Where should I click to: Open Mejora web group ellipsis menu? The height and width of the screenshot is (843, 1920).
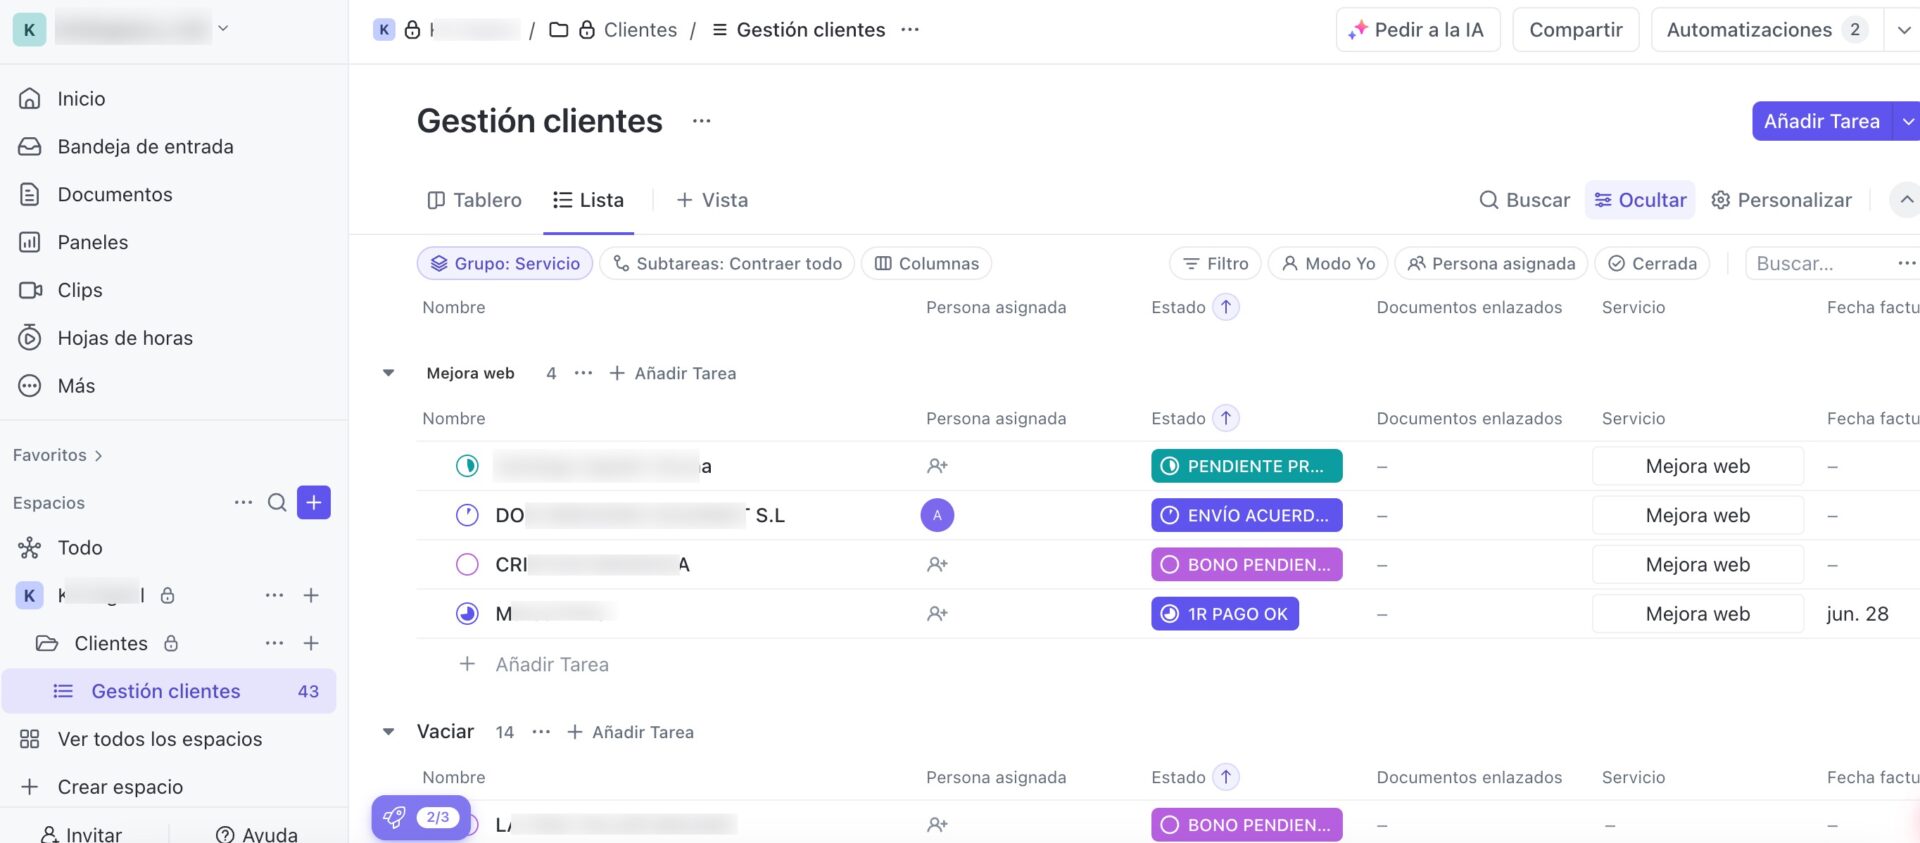click(583, 373)
